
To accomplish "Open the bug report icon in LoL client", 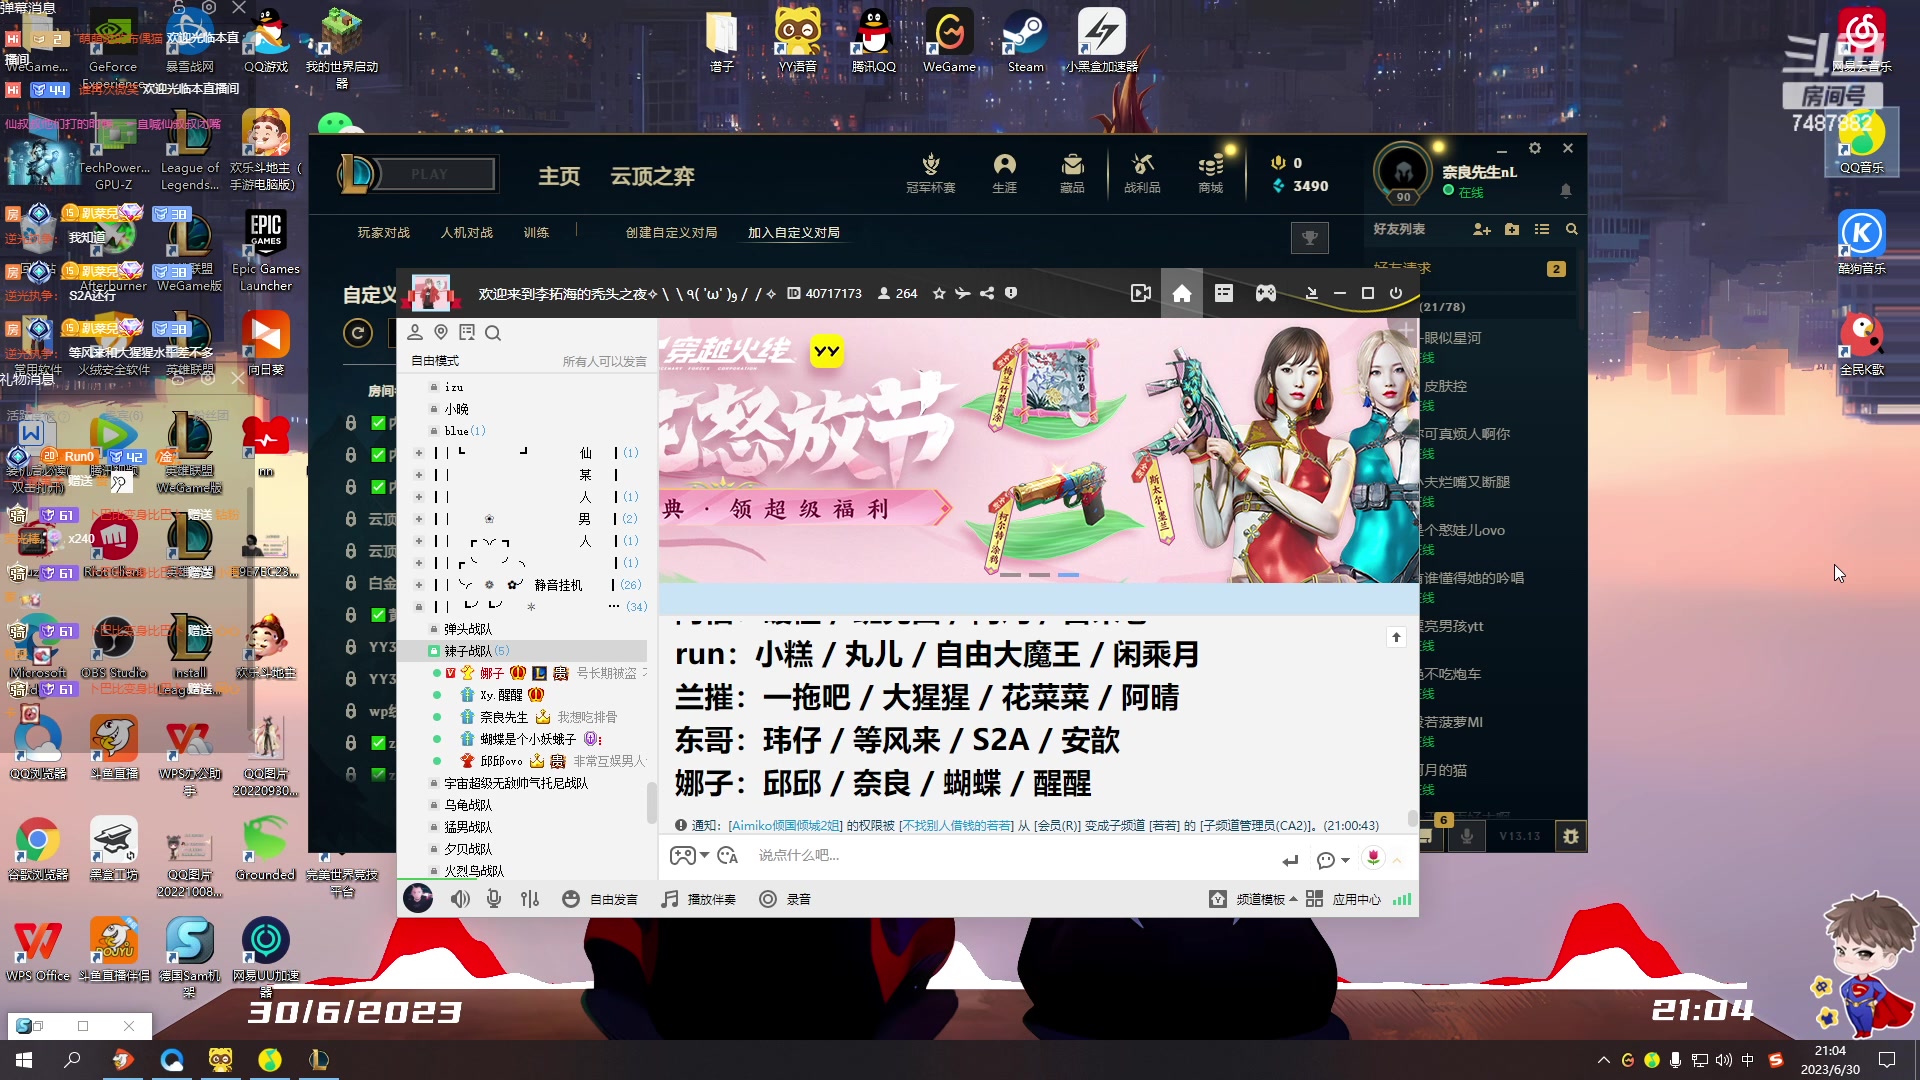I will (1571, 836).
